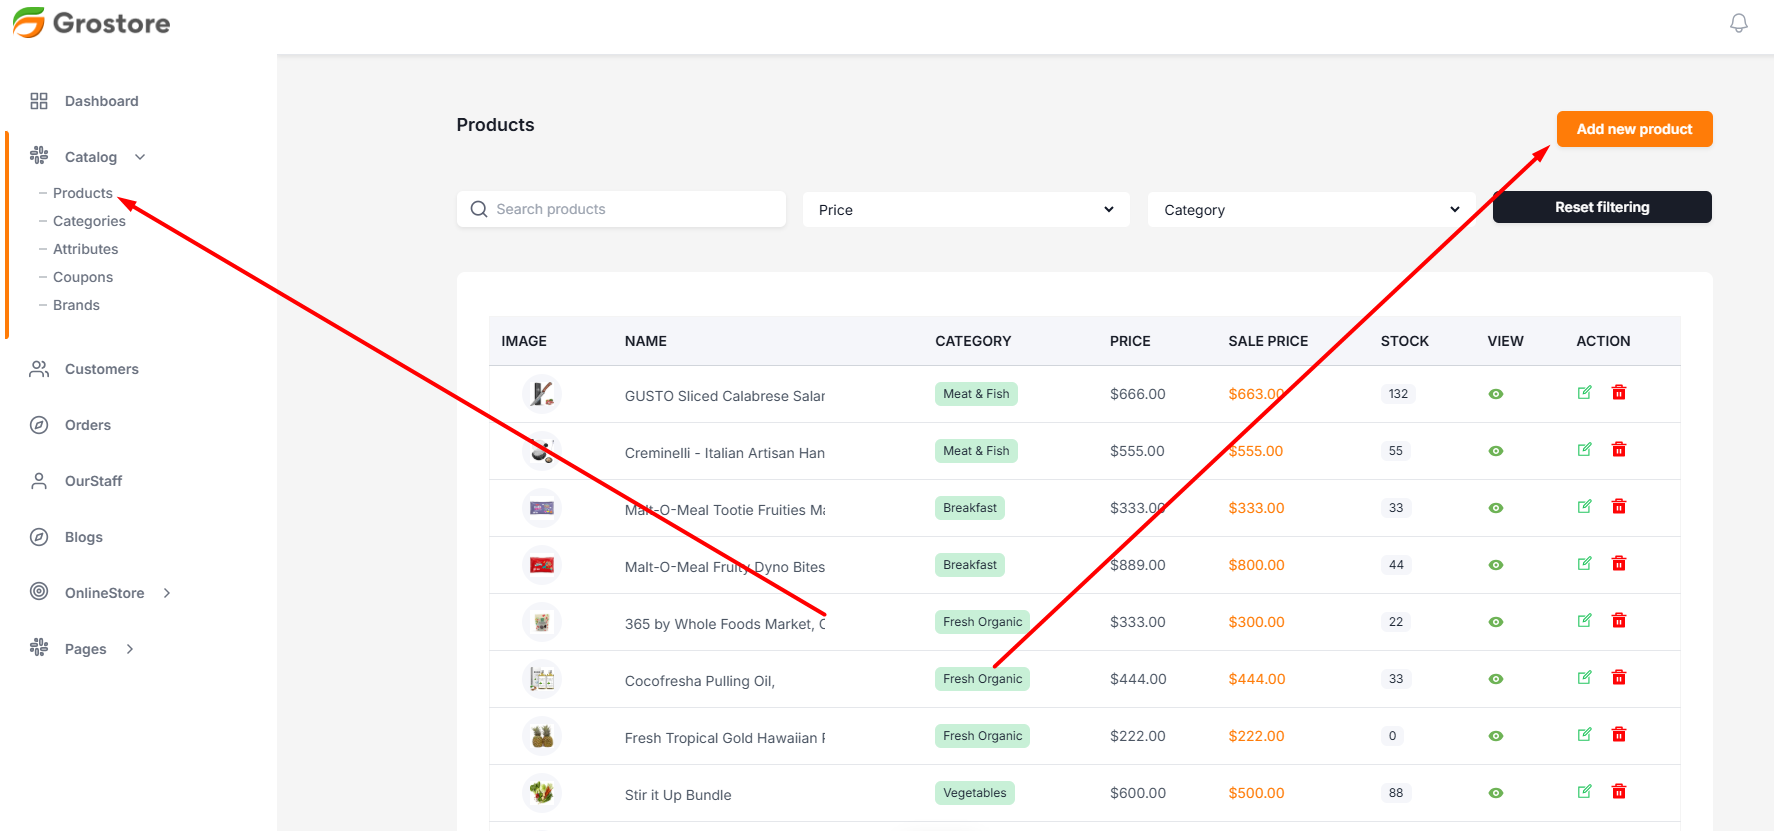Click edit icon for Cocofresha Pulling Oil

[1584, 678]
